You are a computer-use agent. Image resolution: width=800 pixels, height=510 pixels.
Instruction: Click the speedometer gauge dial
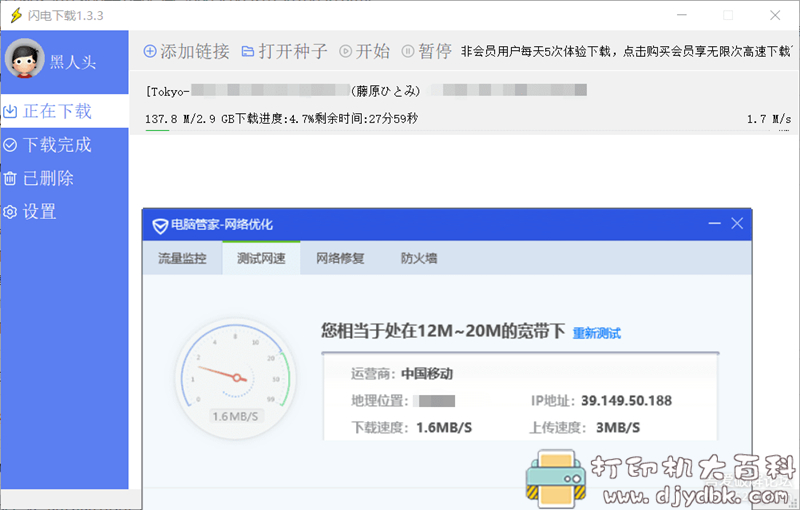pyautogui.click(x=237, y=378)
